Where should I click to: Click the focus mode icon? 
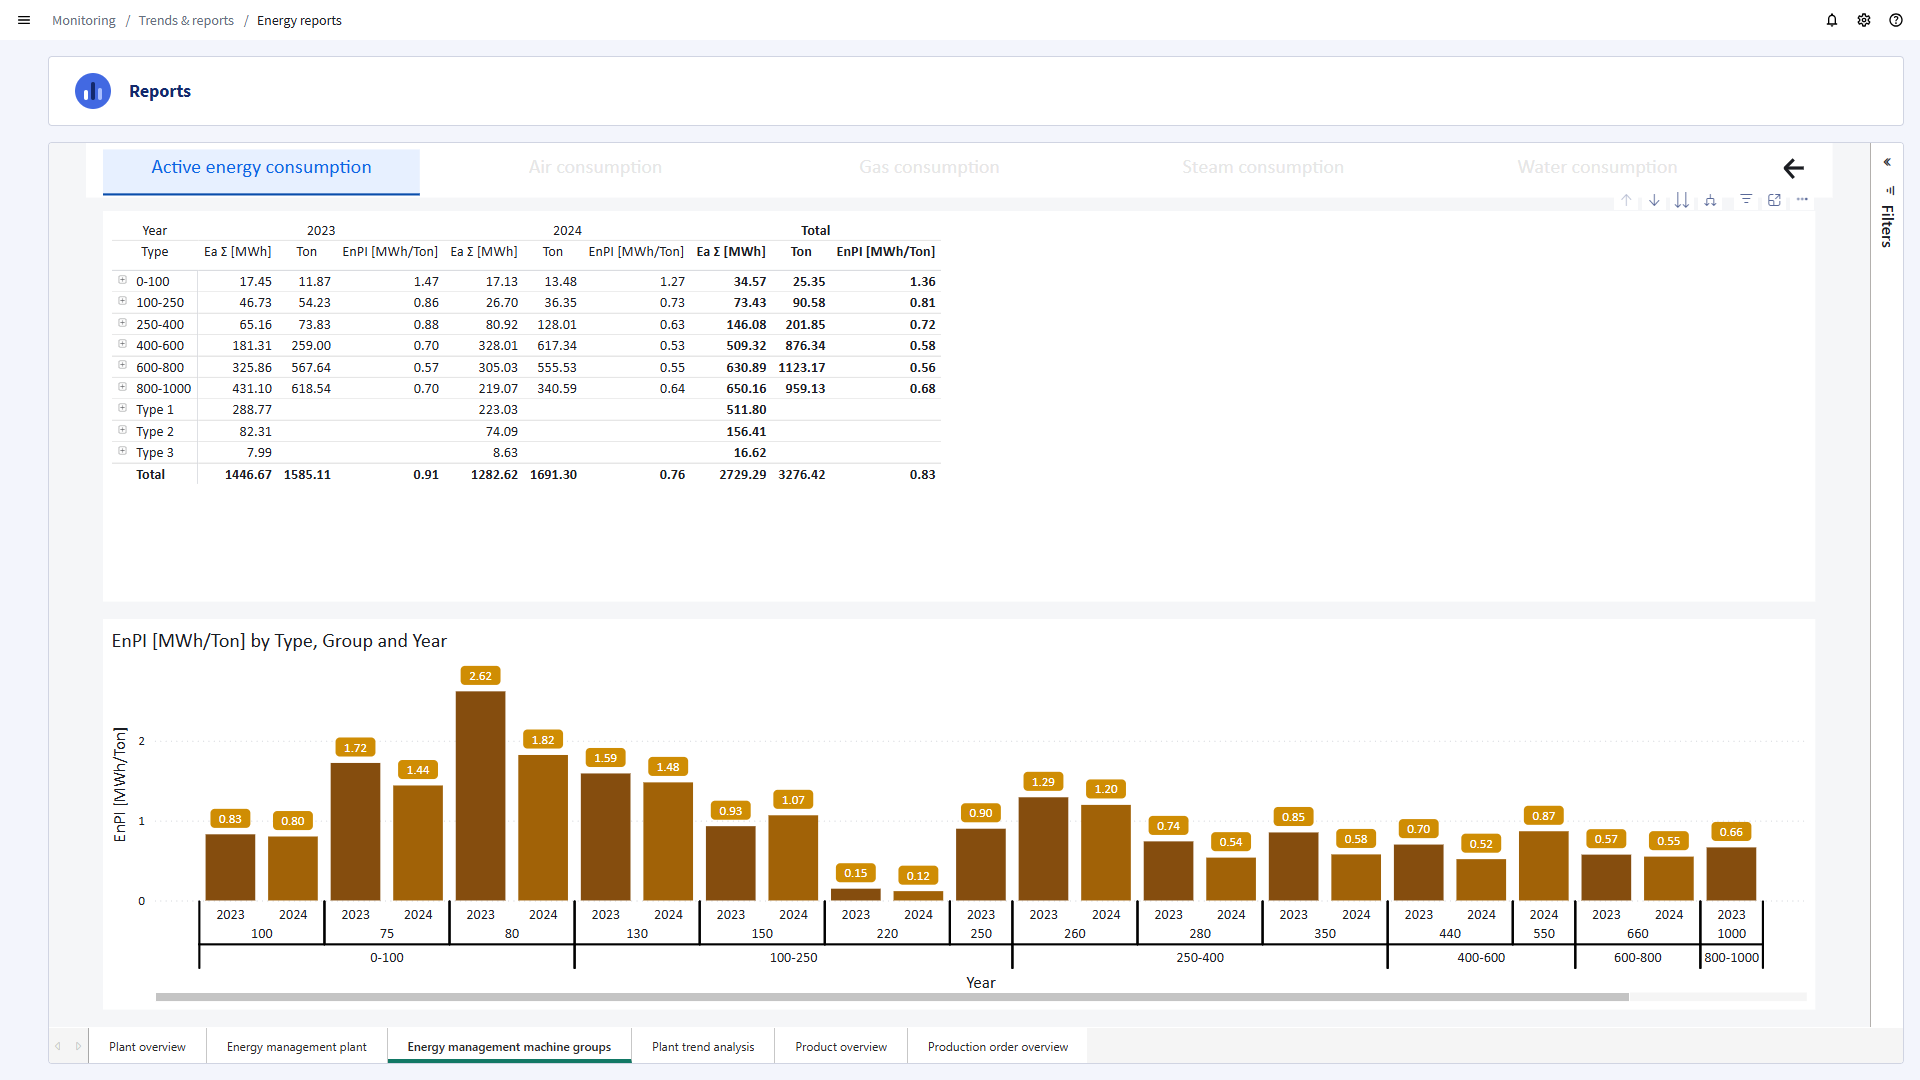click(x=1774, y=200)
